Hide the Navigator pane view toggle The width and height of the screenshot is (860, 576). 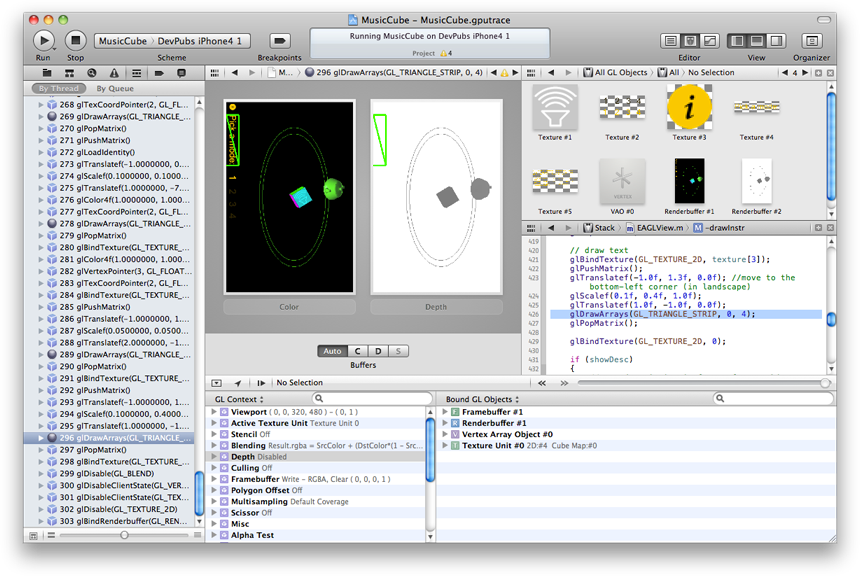point(737,41)
